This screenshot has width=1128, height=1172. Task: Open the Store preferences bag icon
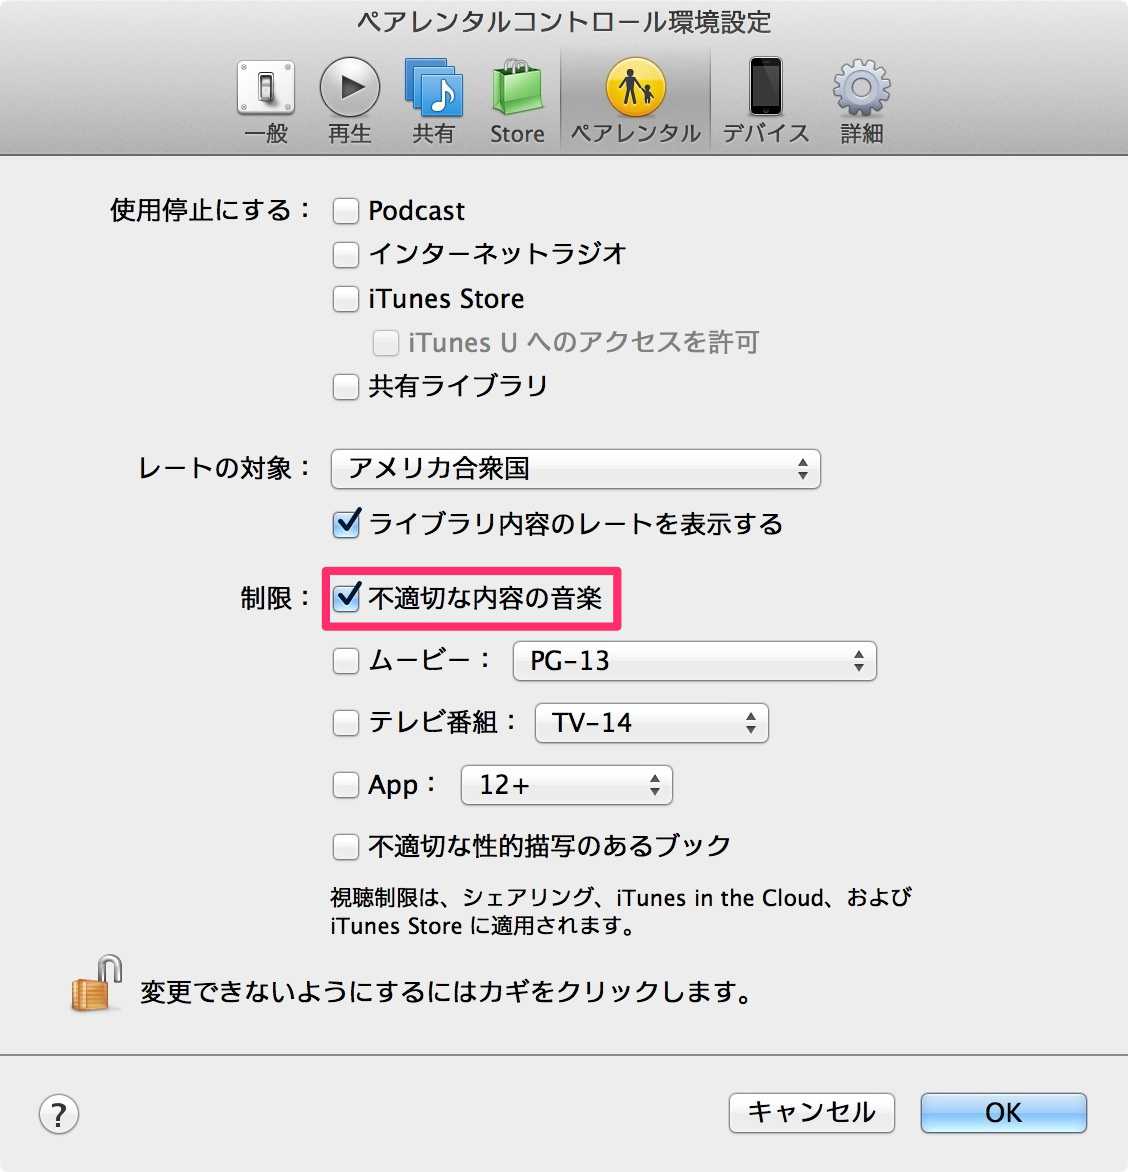pos(517,88)
